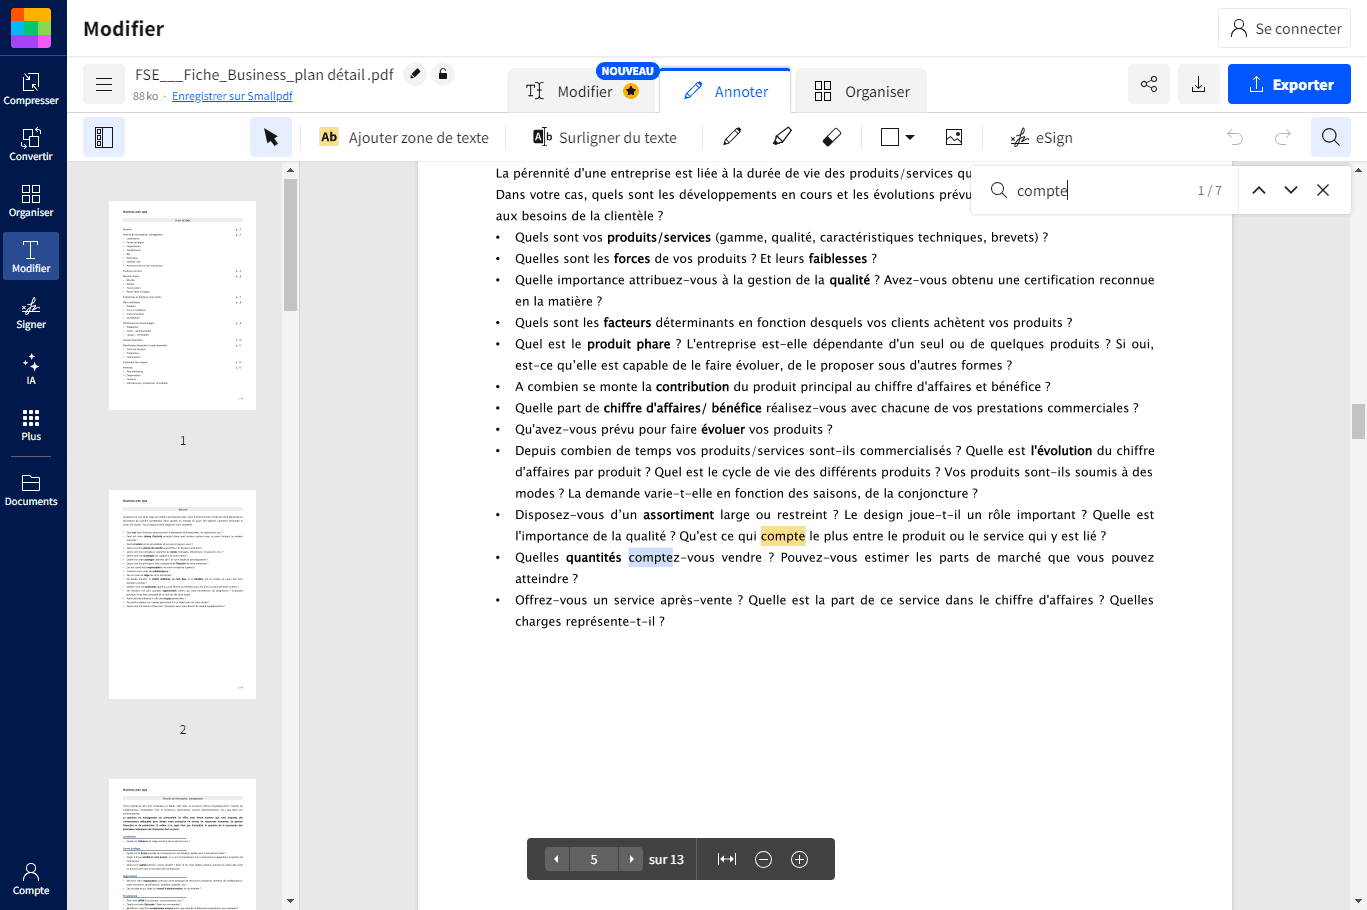
Task: Select the eraser tool
Action: point(831,137)
